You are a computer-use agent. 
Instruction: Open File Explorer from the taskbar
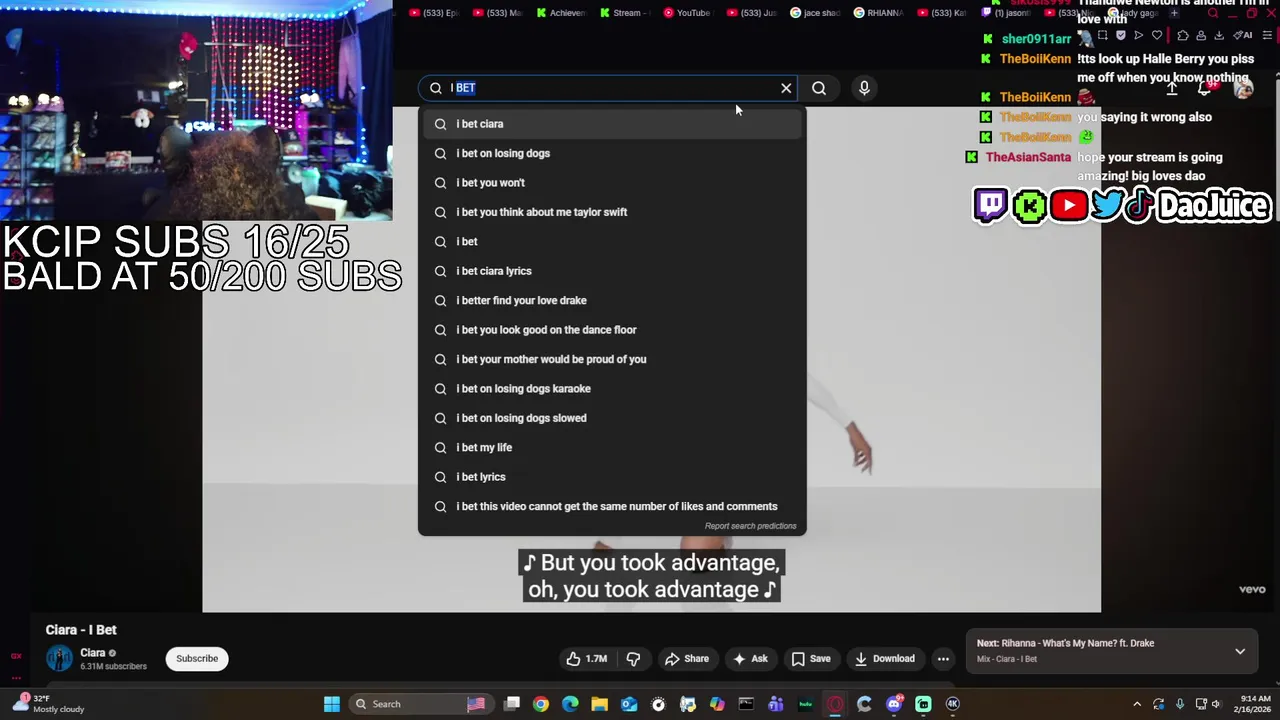pyautogui.click(x=599, y=704)
